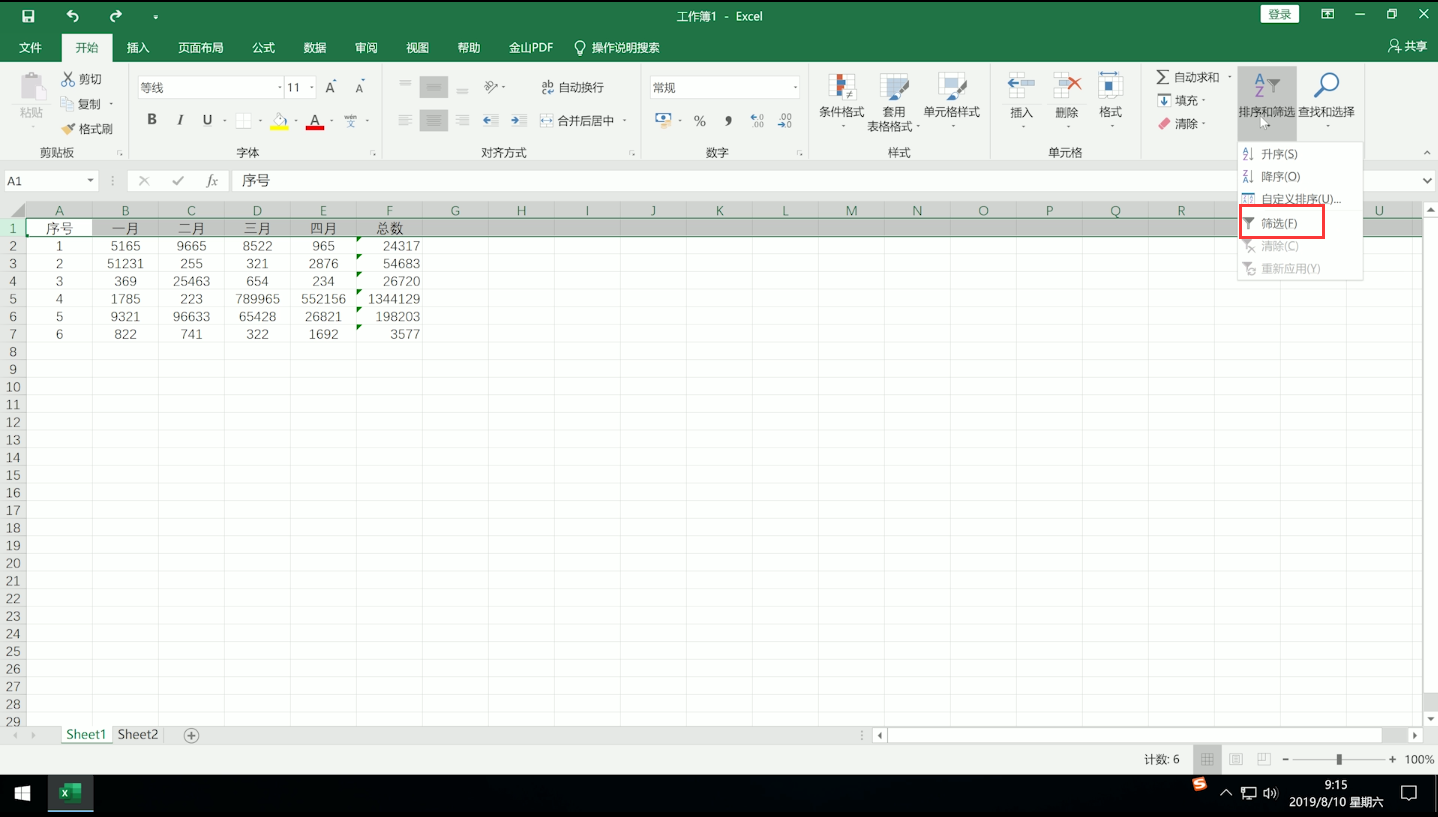Align text to the left
The height and width of the screenshot is (817, 1438).
[405, 121]
